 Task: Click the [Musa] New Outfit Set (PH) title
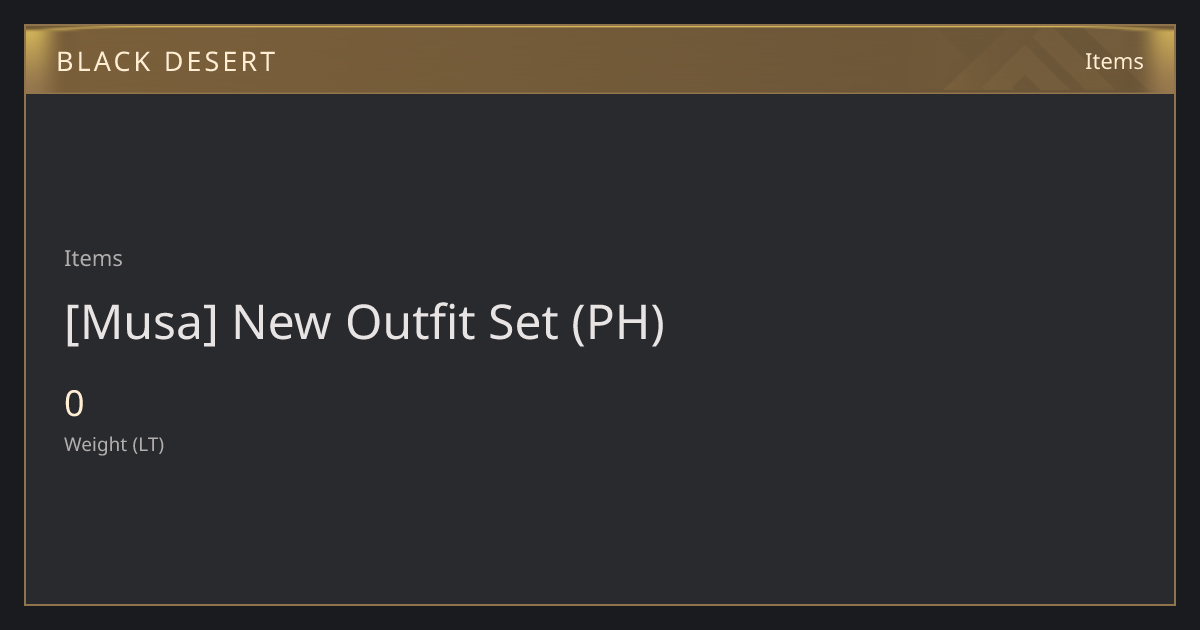364,323
